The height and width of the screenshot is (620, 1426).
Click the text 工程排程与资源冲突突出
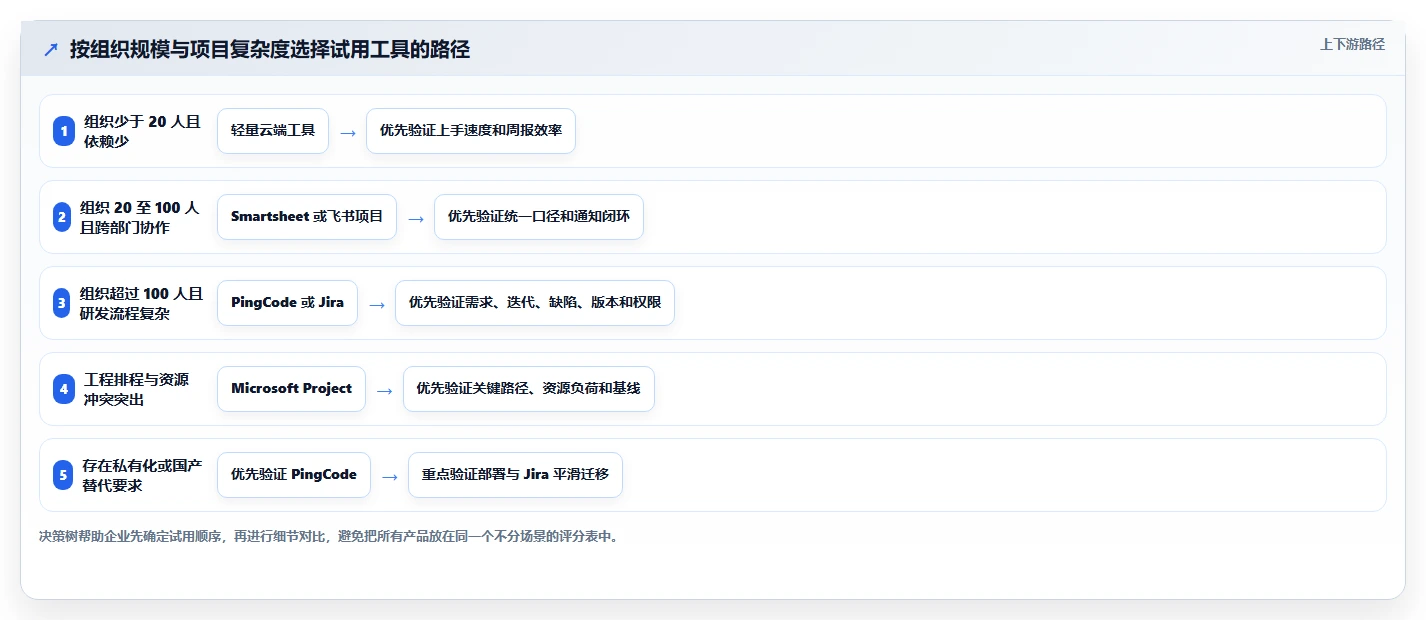pos(137,389)
